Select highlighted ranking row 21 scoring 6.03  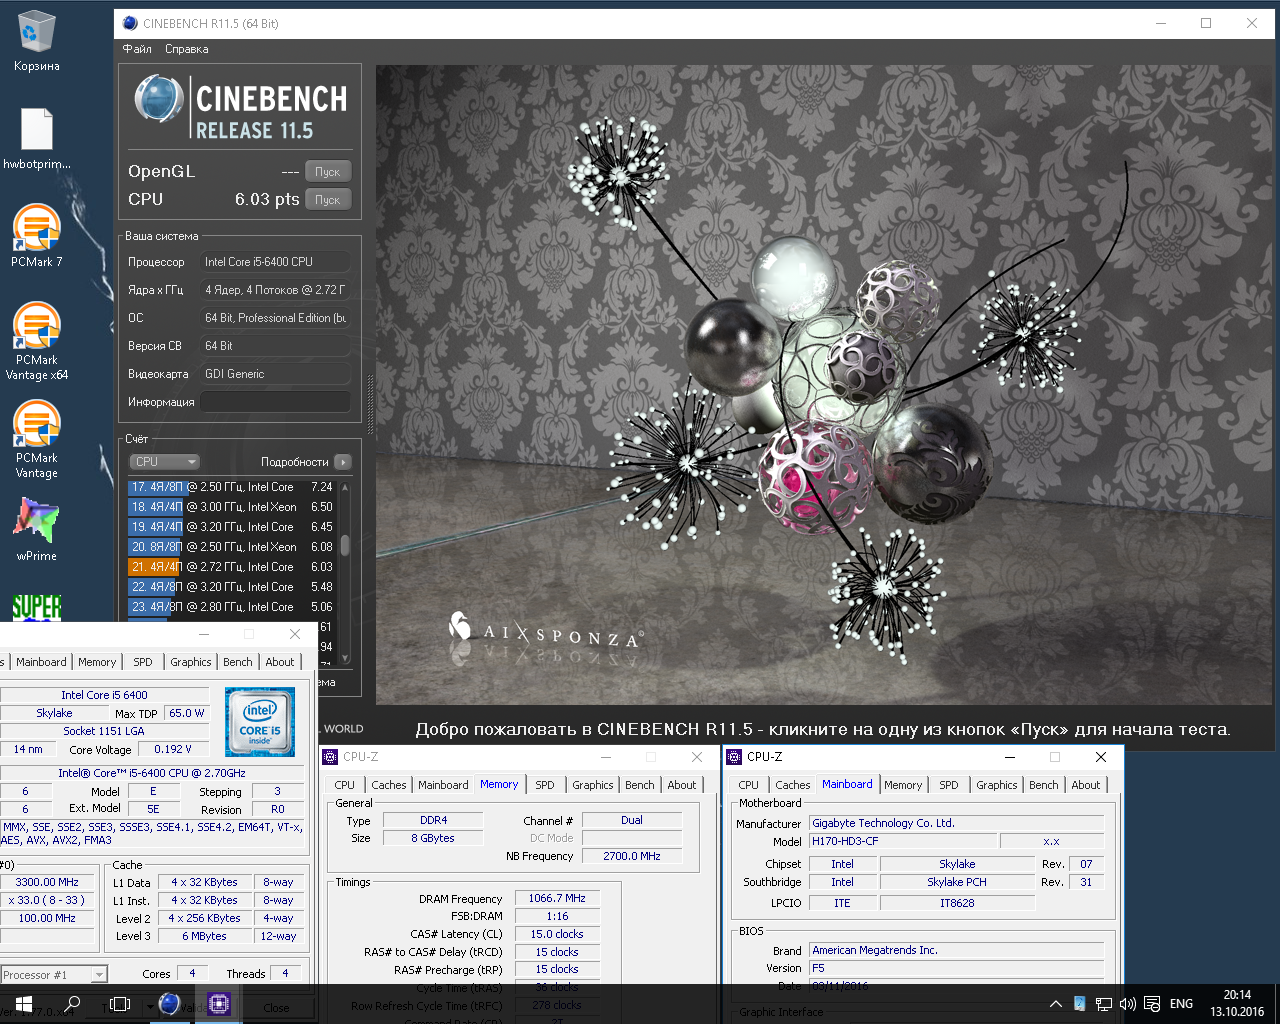coord(233,567)
